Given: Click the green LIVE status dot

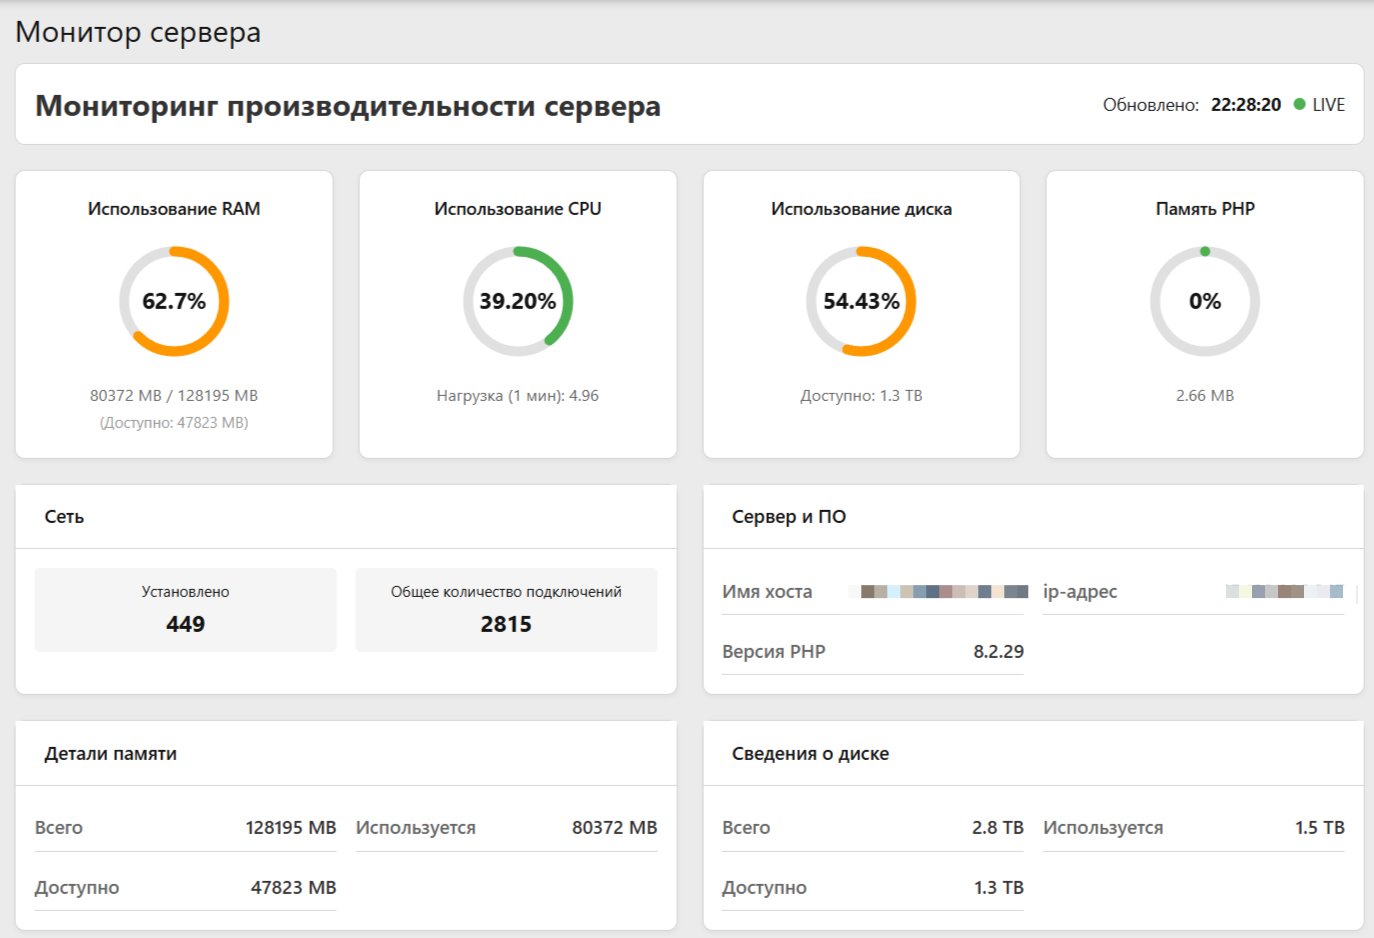Looking at the screenshot, I should (1299, 104).
